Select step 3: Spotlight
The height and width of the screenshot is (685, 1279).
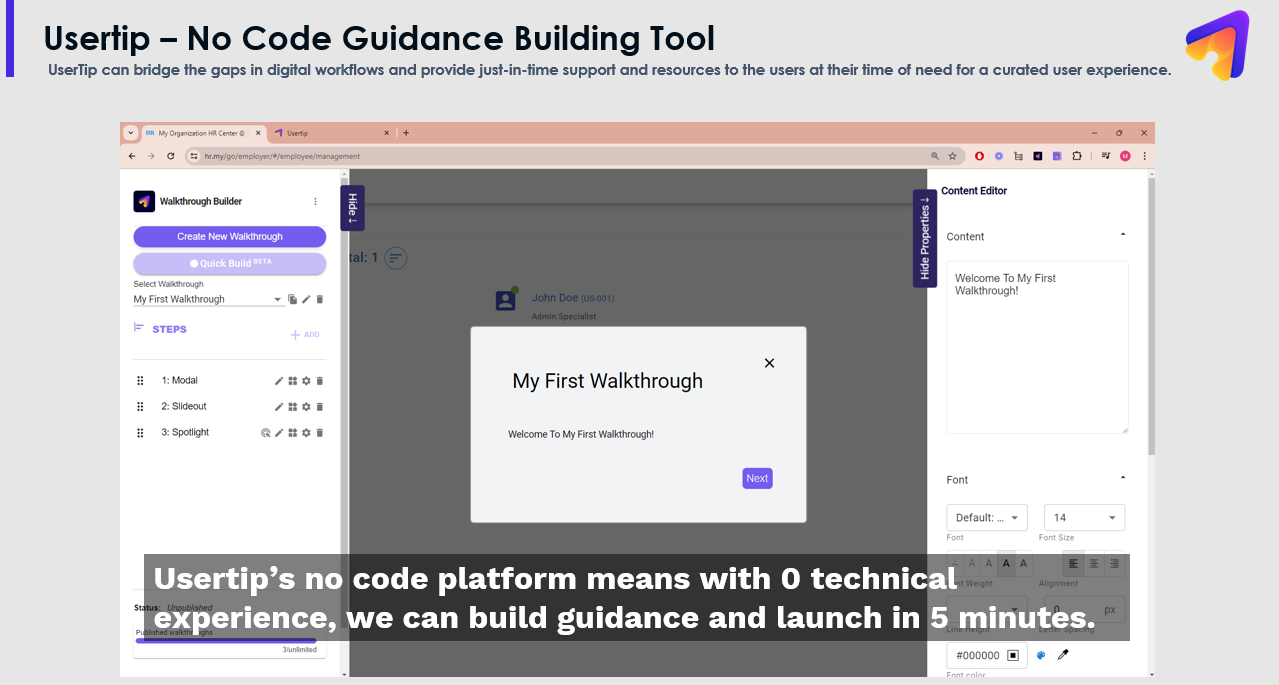tap(185, 433)
